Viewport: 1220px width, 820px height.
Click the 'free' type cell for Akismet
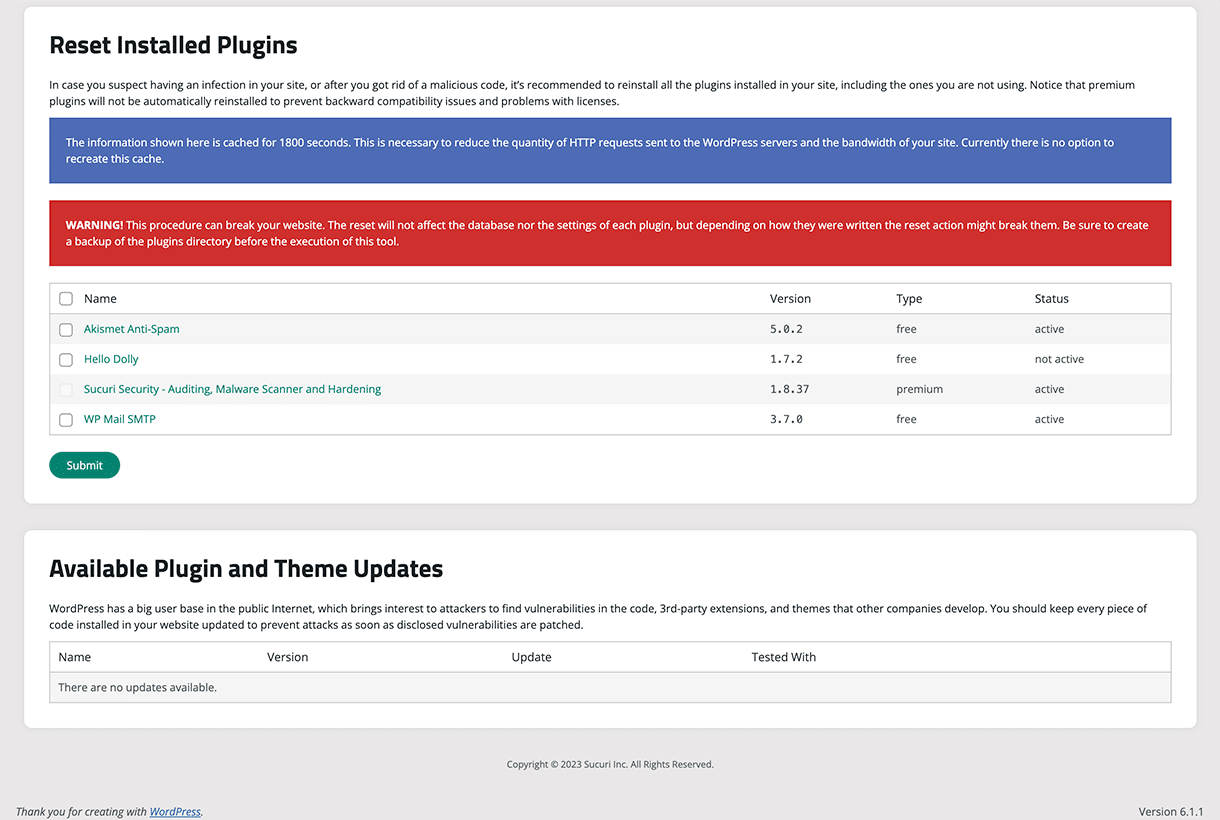tap(906, 329)
